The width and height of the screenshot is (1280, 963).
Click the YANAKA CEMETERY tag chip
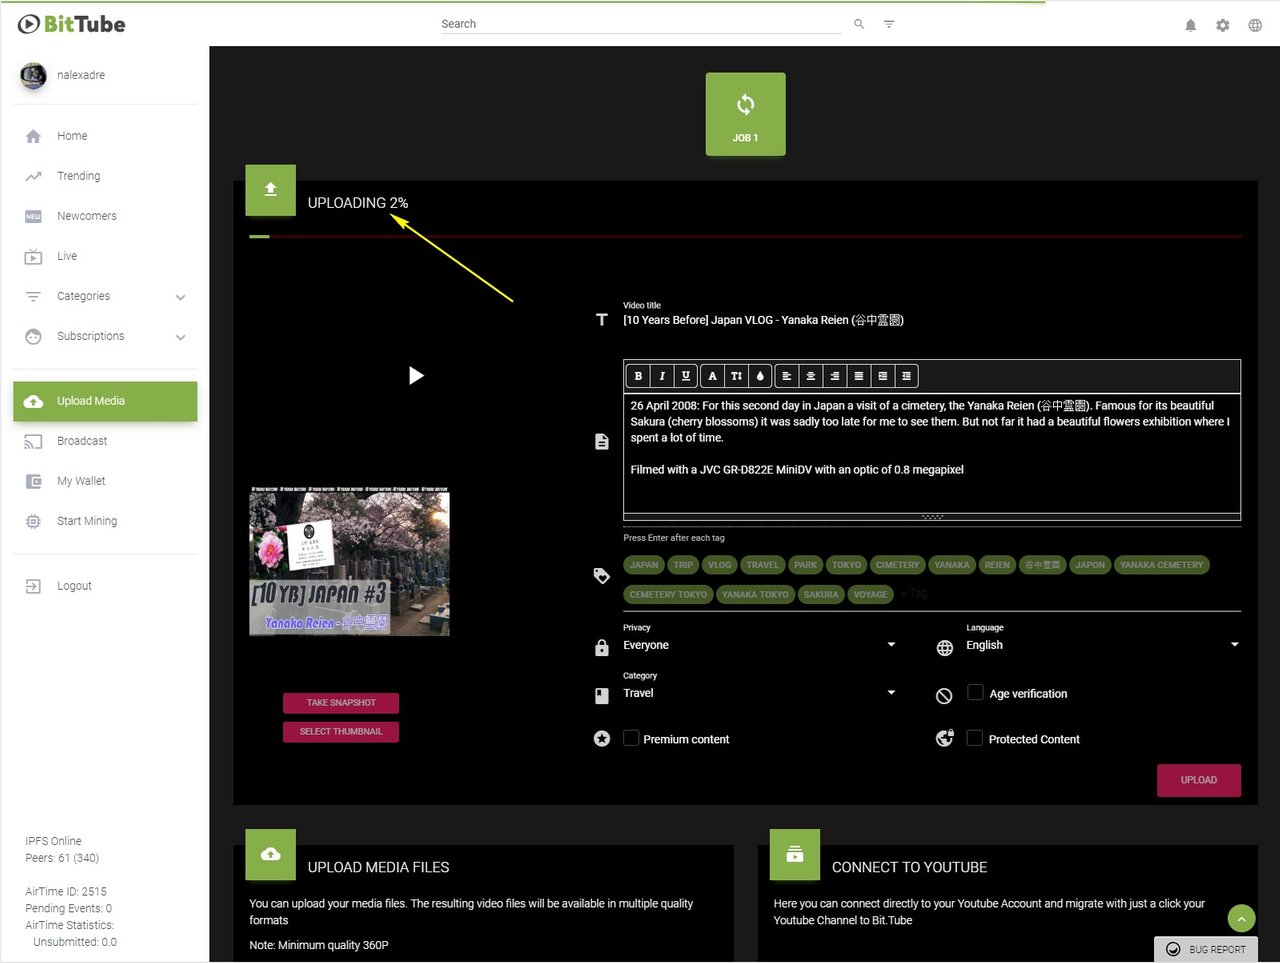pos(1162,565)
